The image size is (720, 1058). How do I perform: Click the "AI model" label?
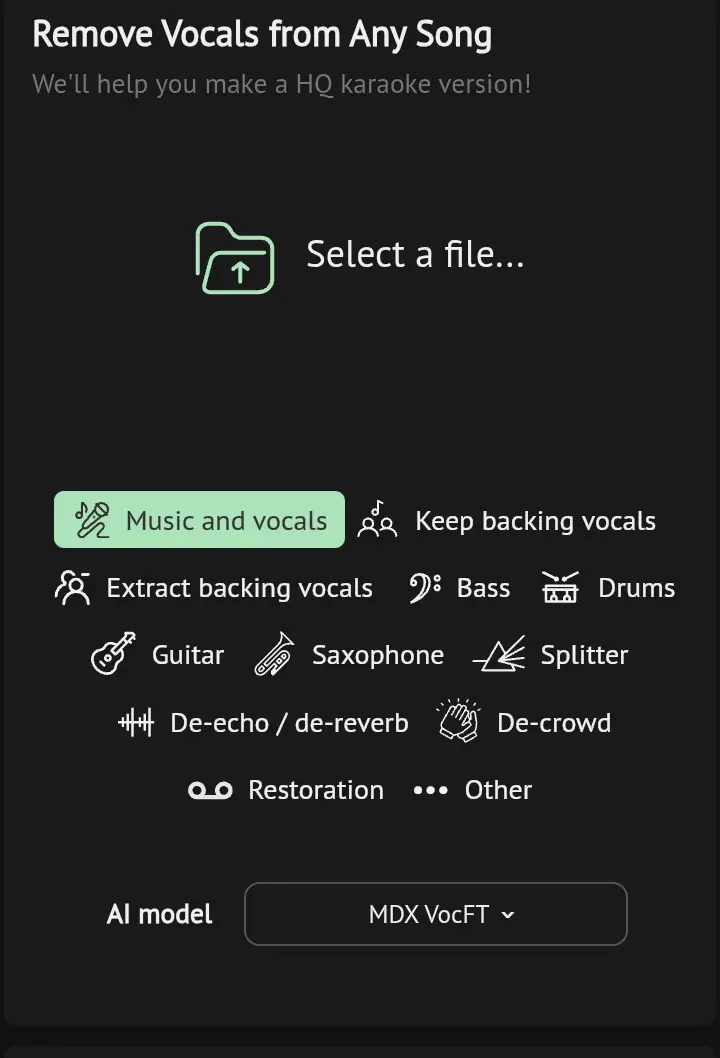[x=159, y=914]
